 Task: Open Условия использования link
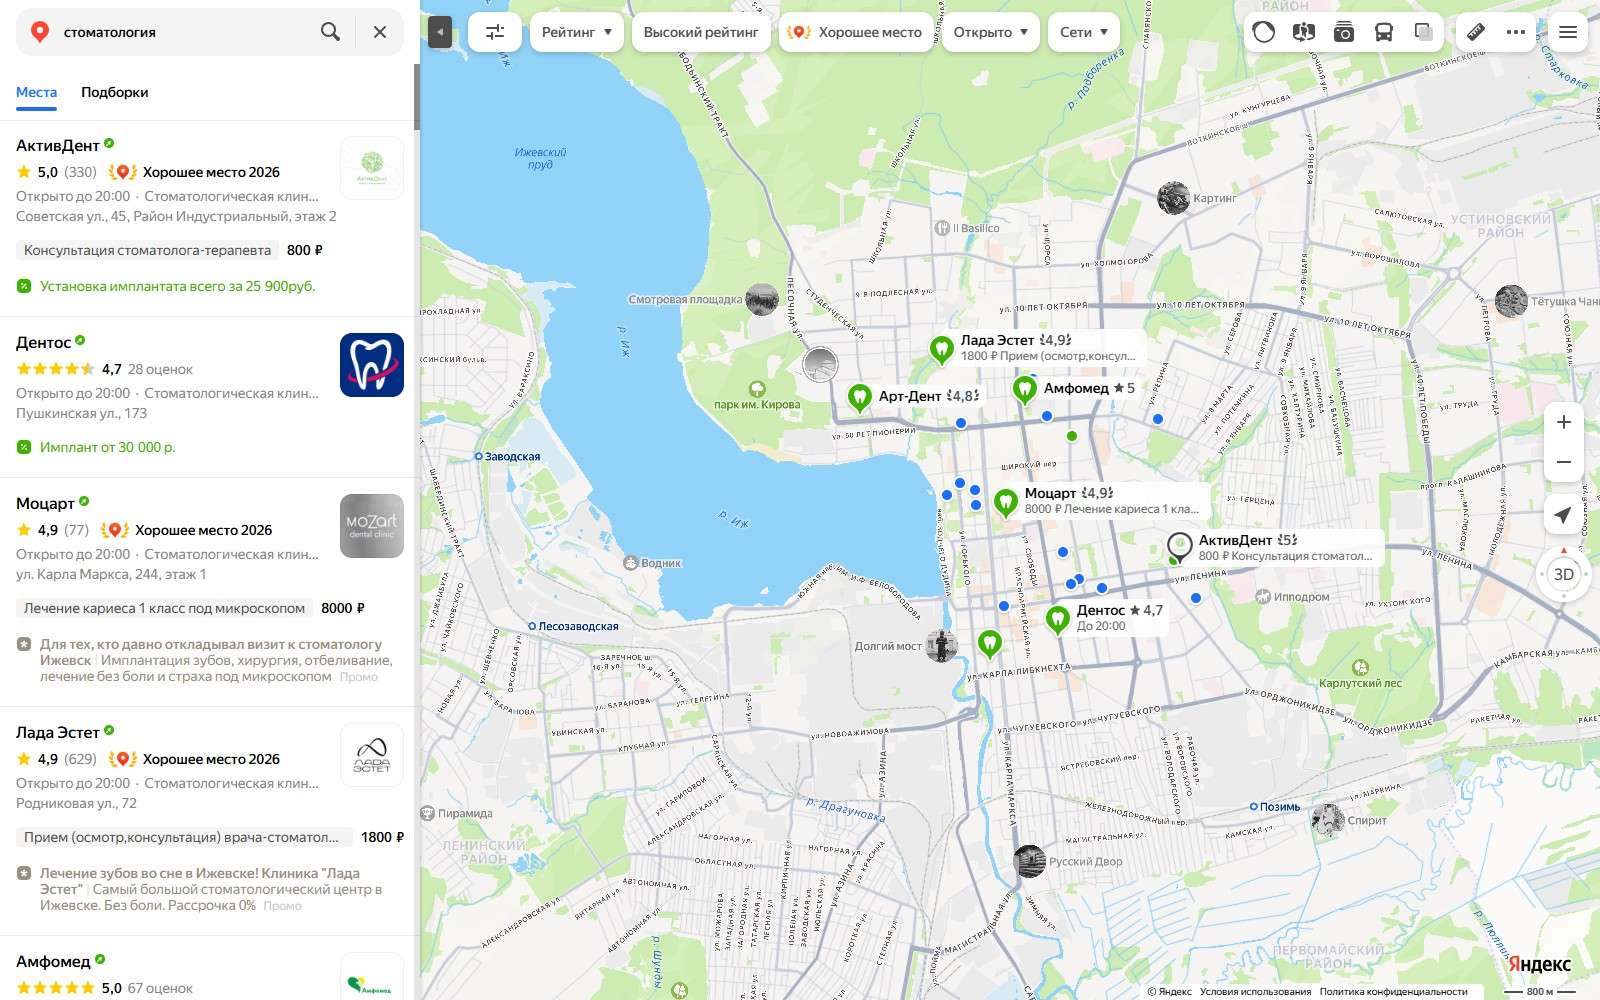point(1255,992)
